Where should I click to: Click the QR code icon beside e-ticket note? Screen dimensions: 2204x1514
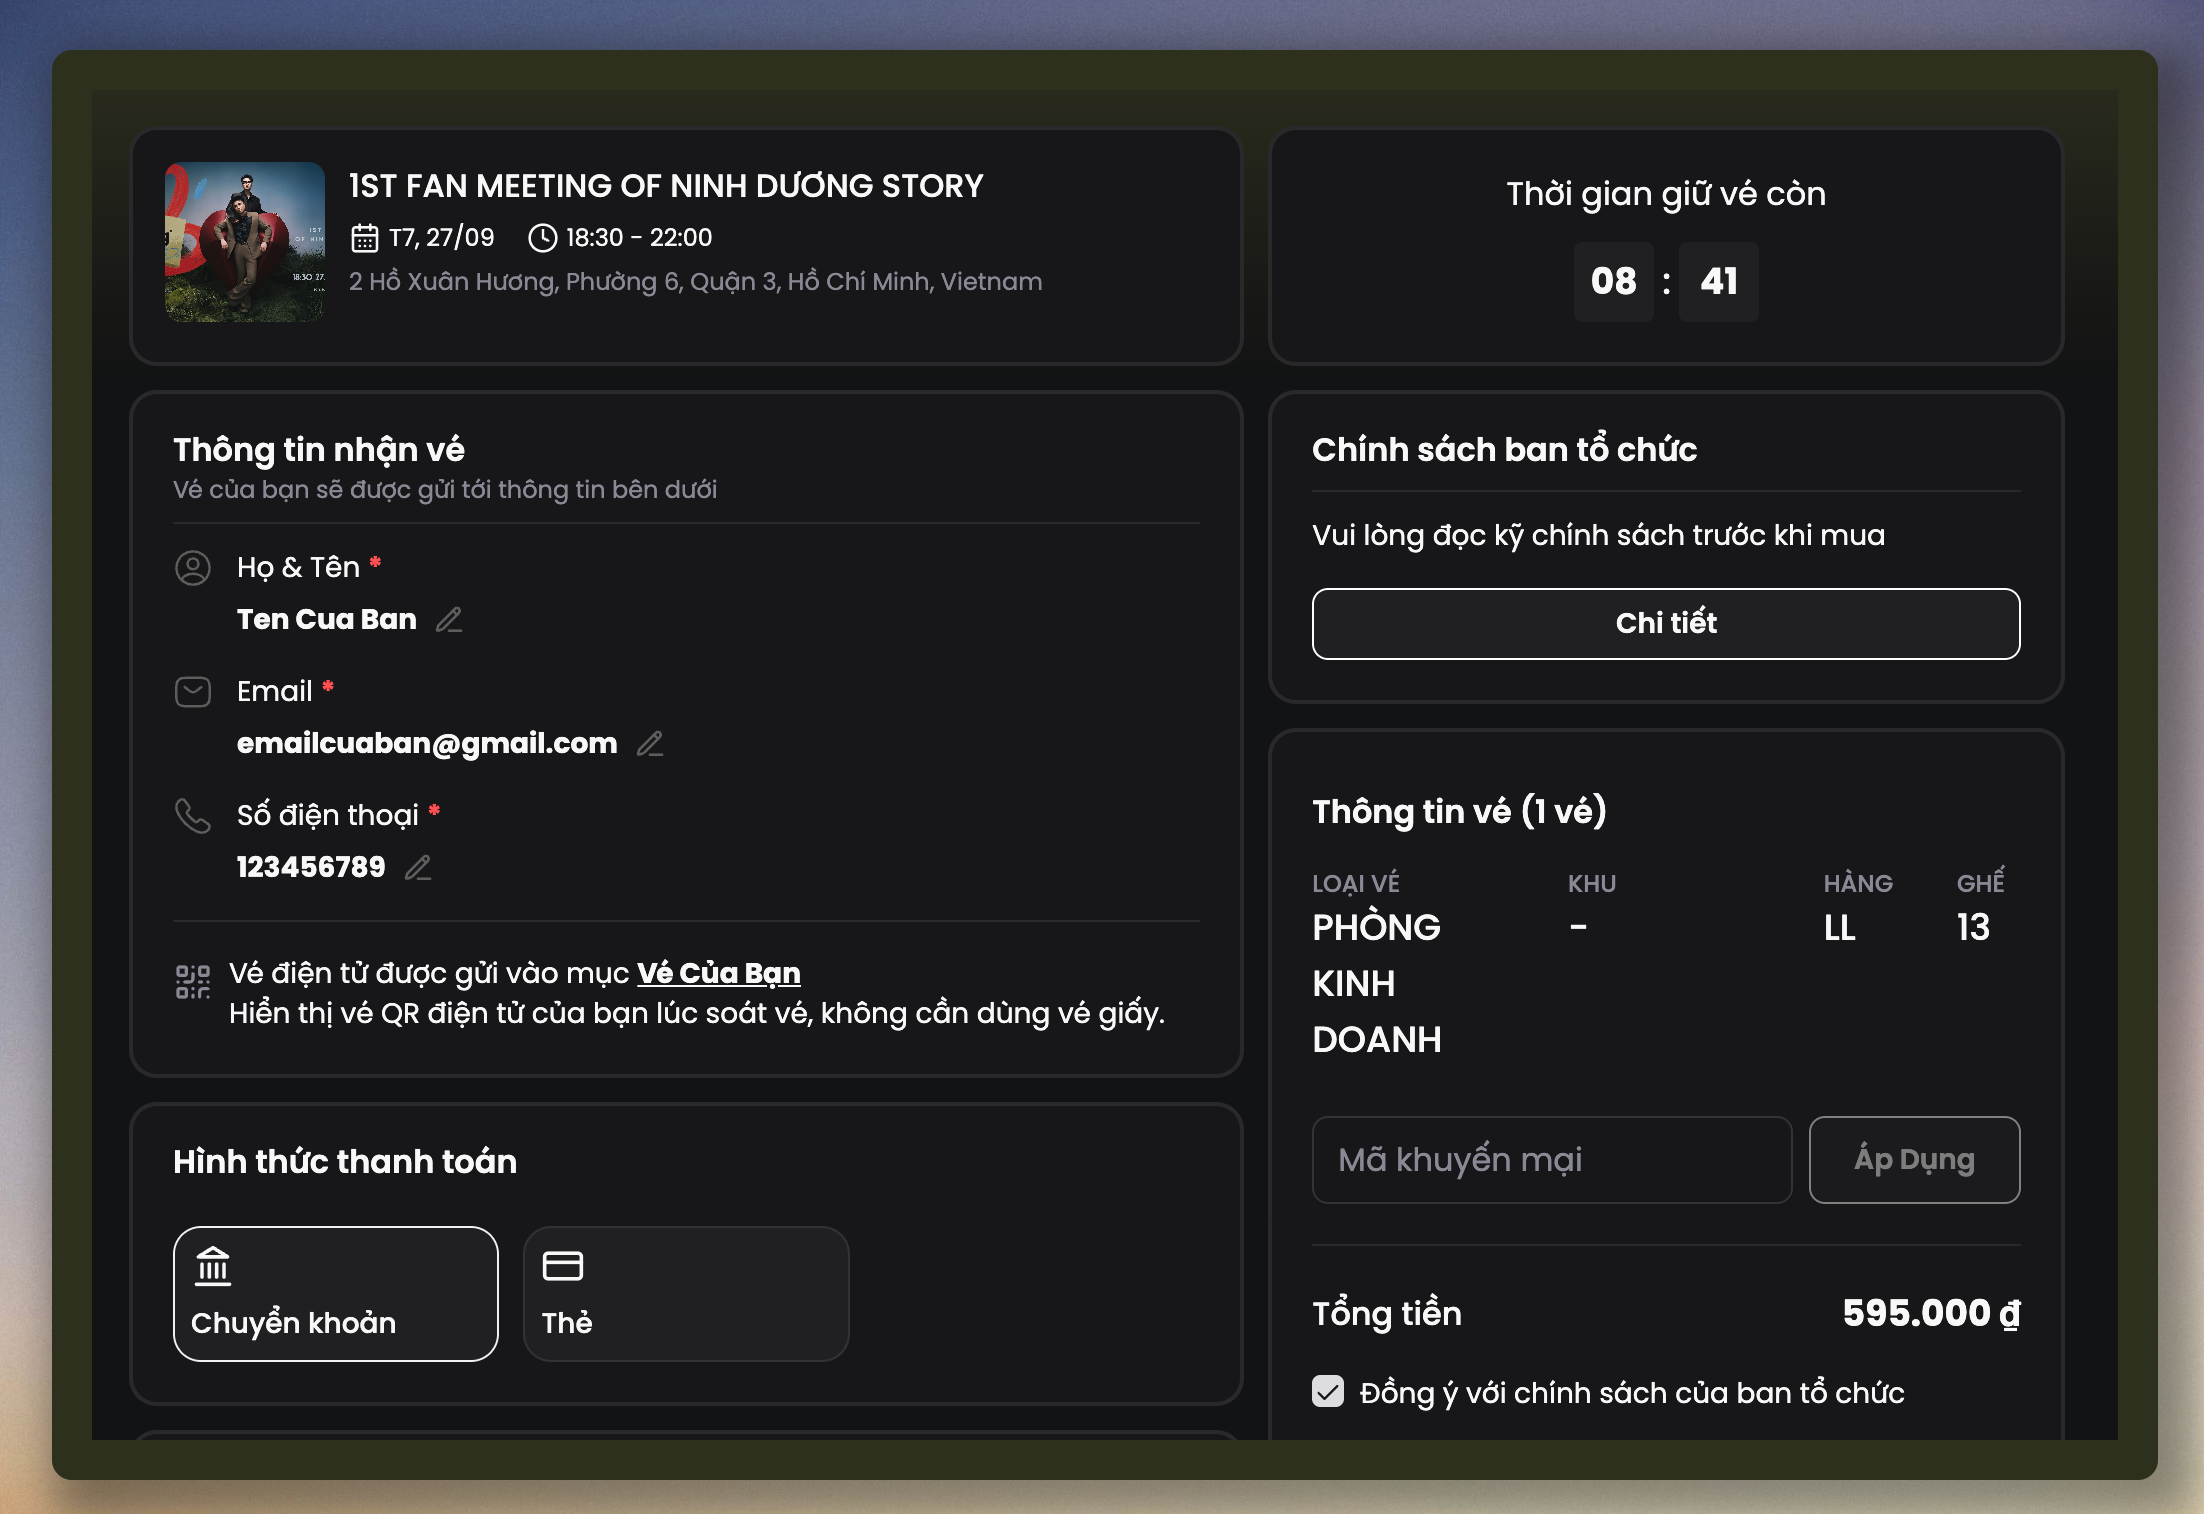(x=193, y=981)
